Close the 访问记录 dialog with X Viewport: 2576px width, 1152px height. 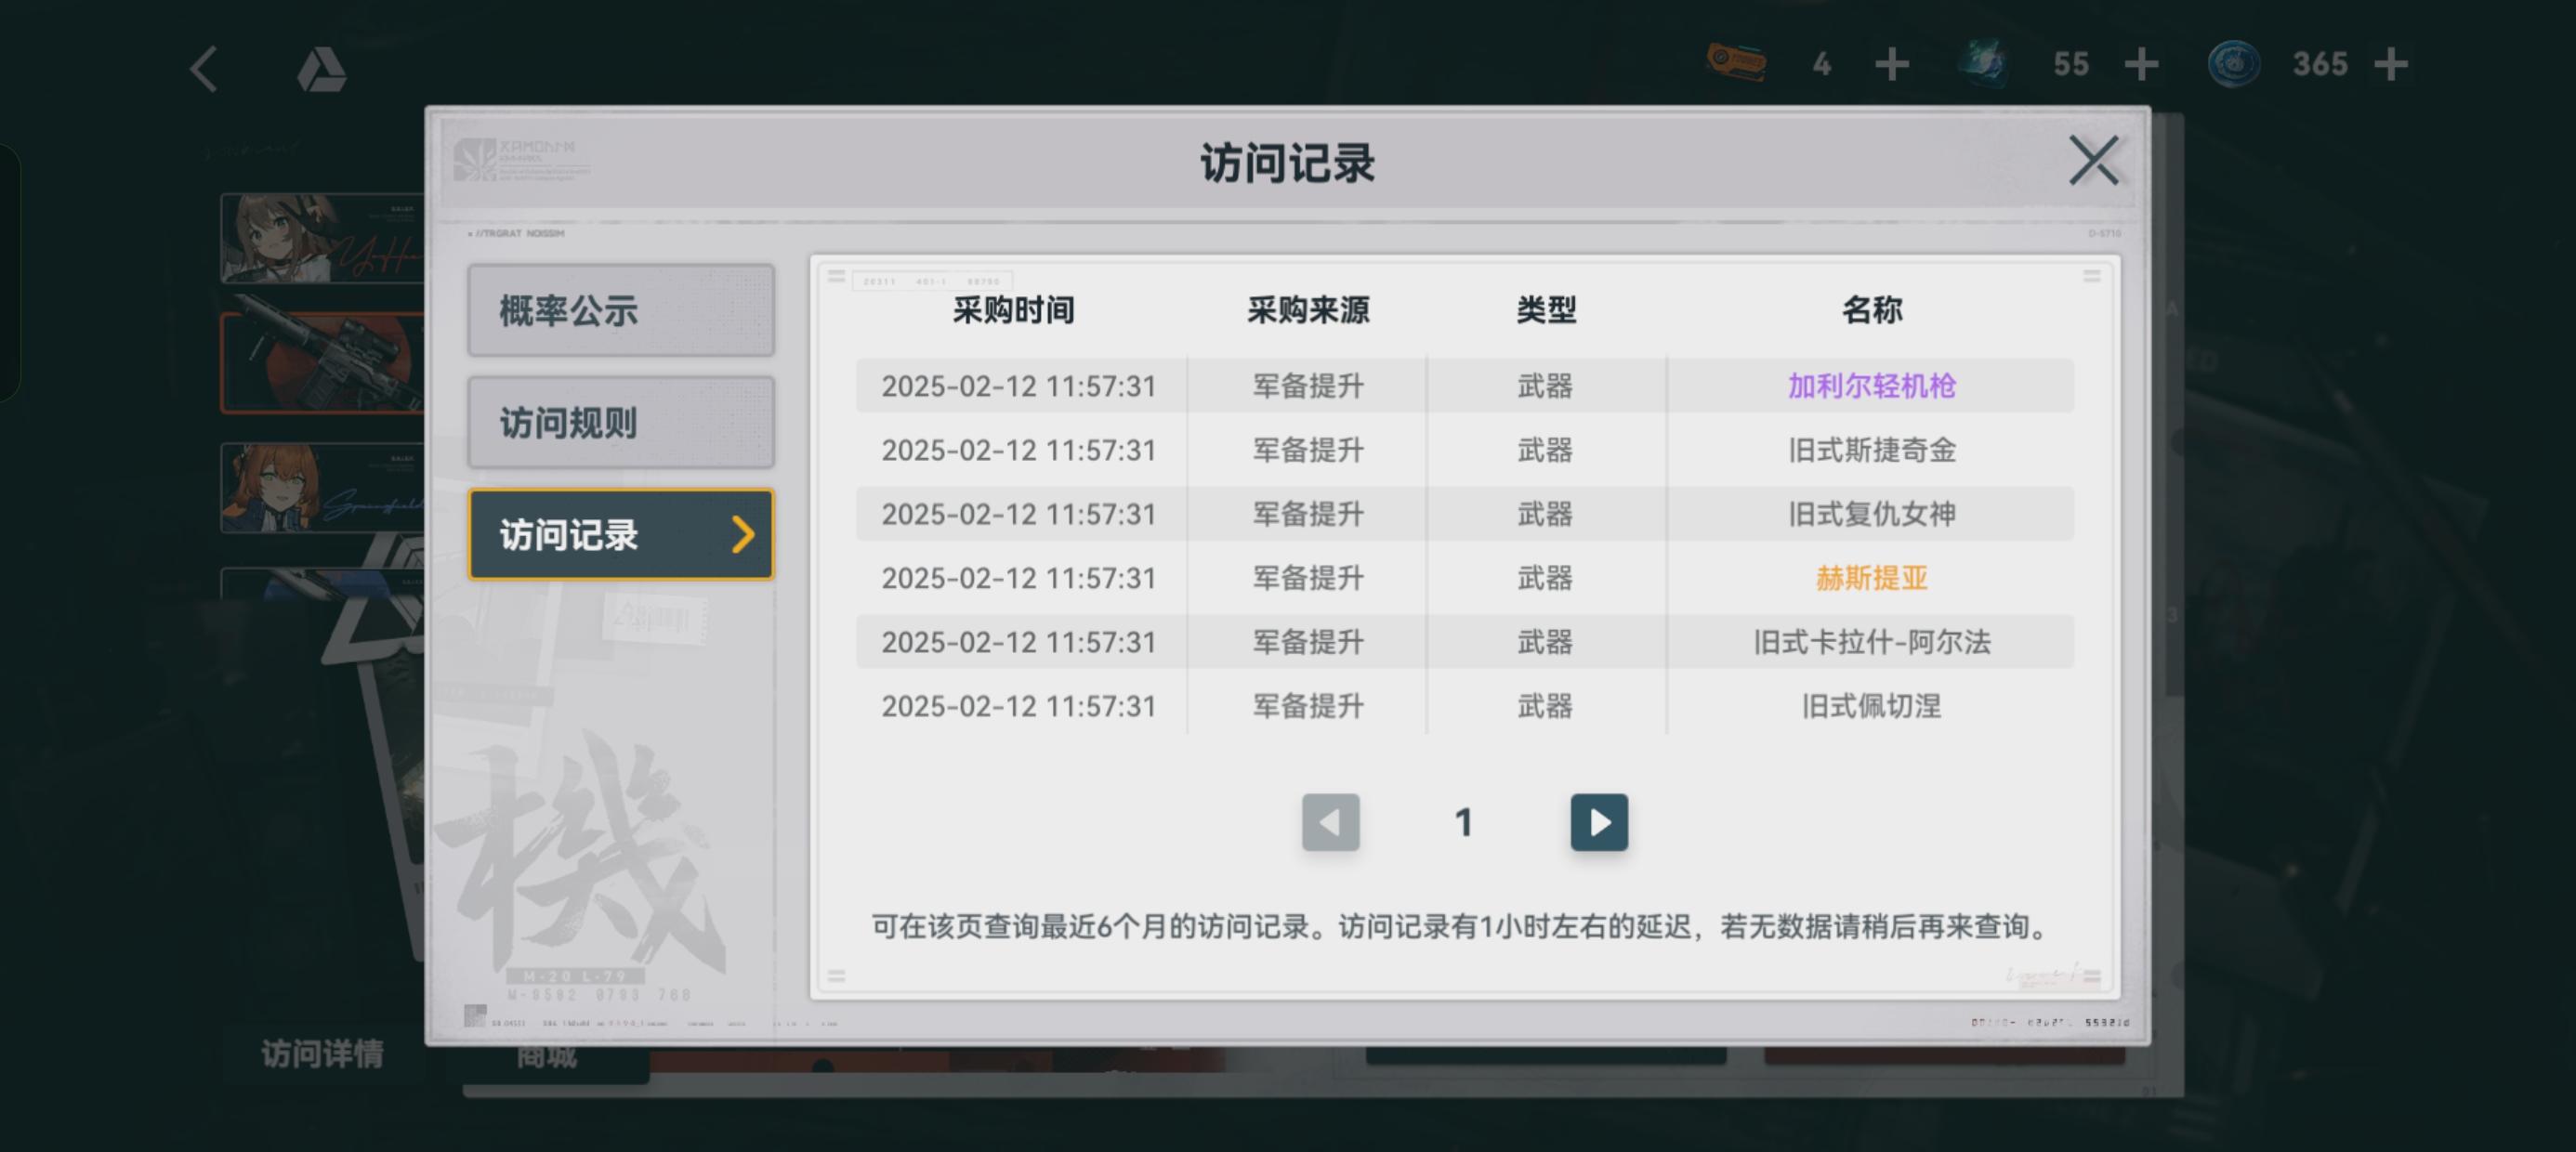pos(2093,161)
